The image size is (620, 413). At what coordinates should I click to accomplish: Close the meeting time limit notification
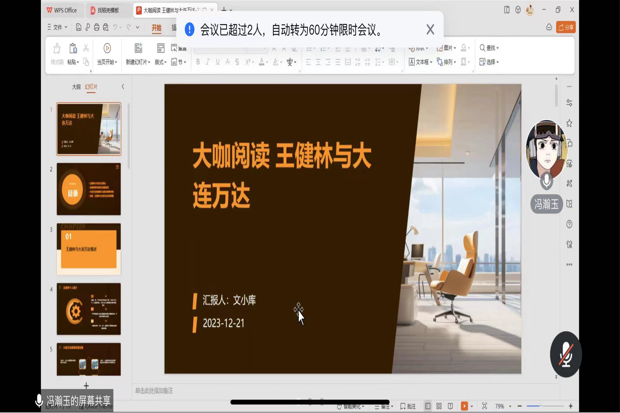click(430, 30)
